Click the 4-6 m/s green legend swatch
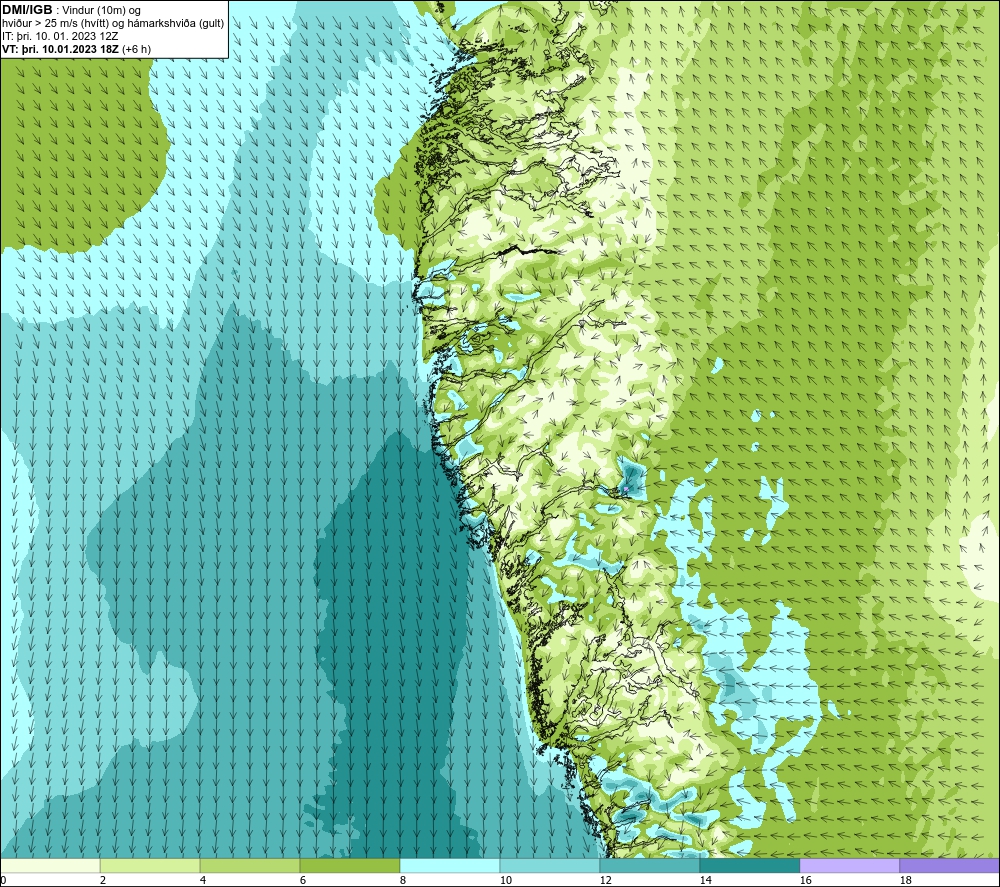The image size is (1000, 887). tap(250, 865)
